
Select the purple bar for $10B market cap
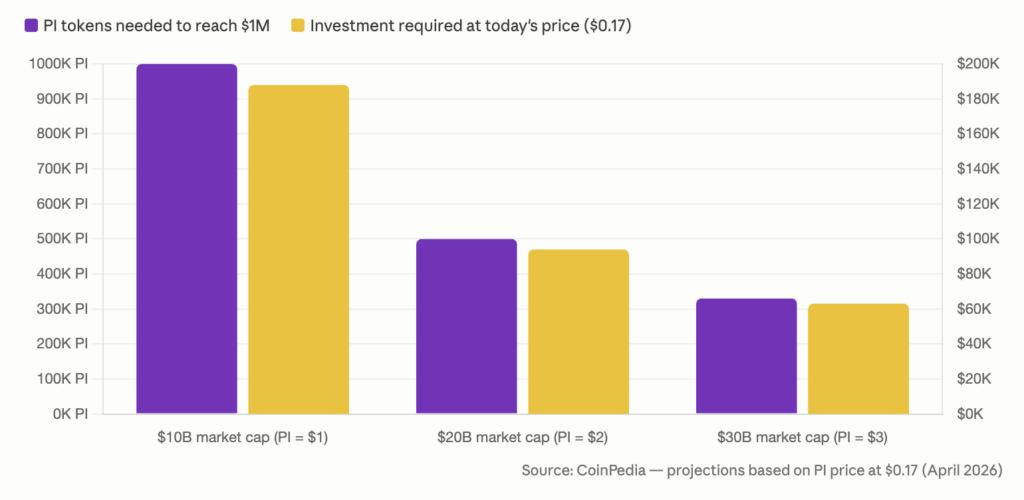186,238
